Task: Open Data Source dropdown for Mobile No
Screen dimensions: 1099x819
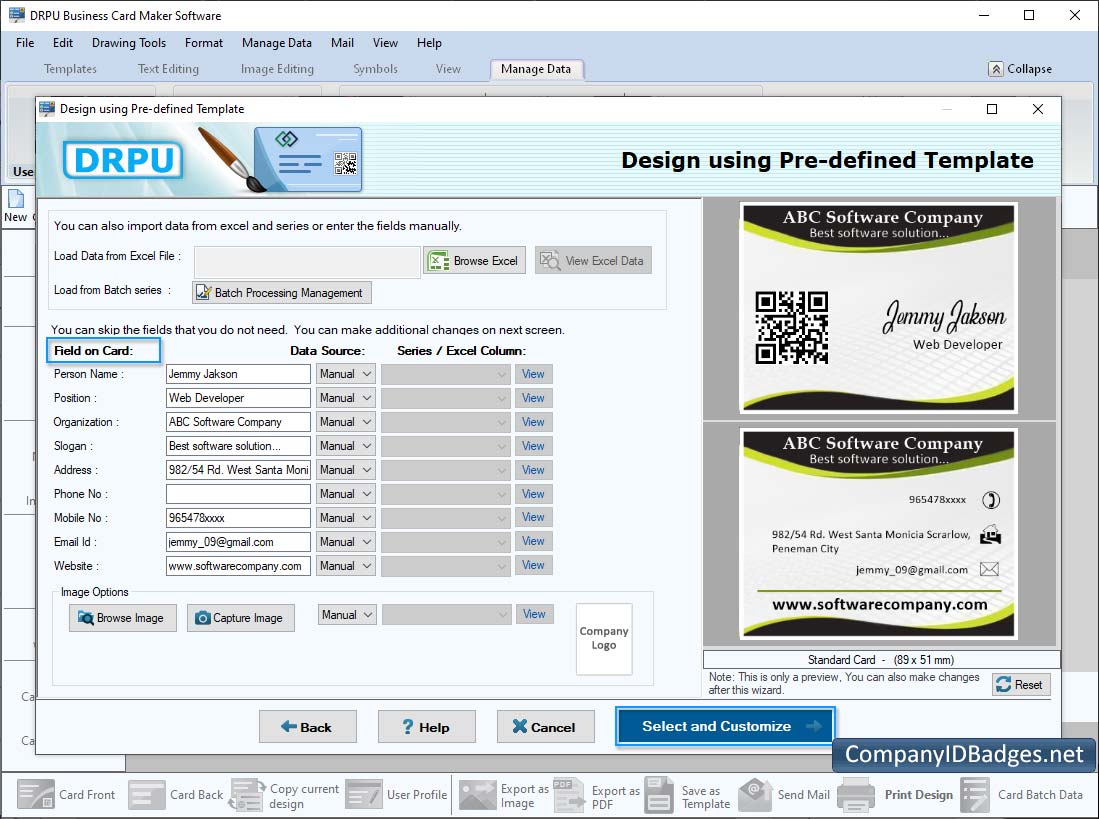Action: 346,518
